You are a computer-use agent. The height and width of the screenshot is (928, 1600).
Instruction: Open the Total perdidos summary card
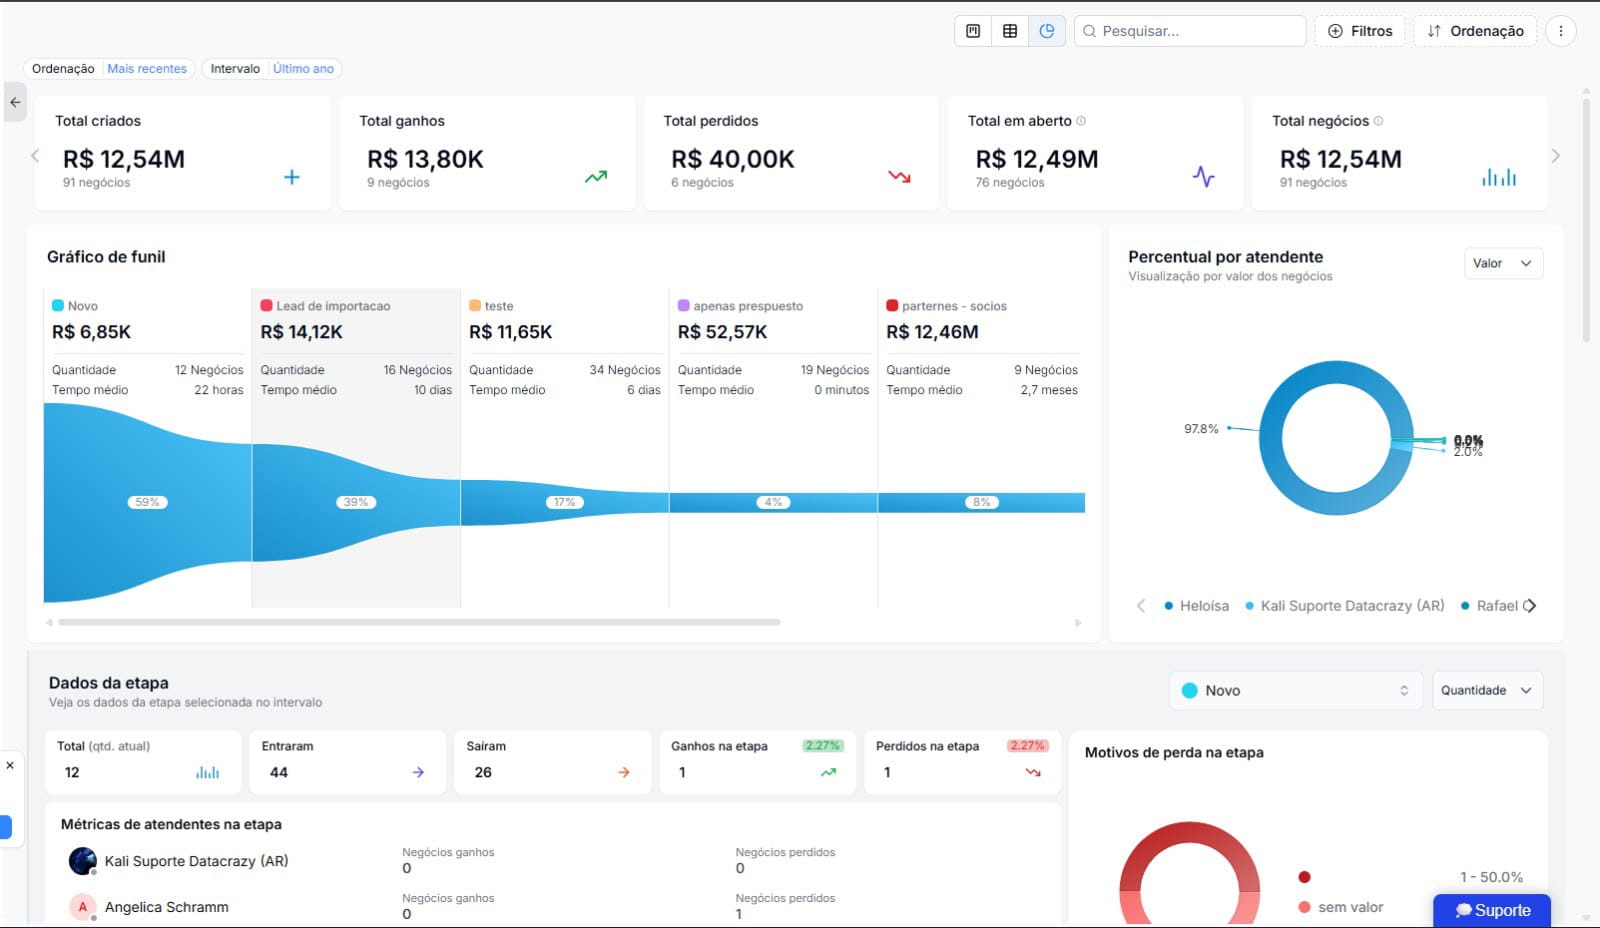coord(791,153)
